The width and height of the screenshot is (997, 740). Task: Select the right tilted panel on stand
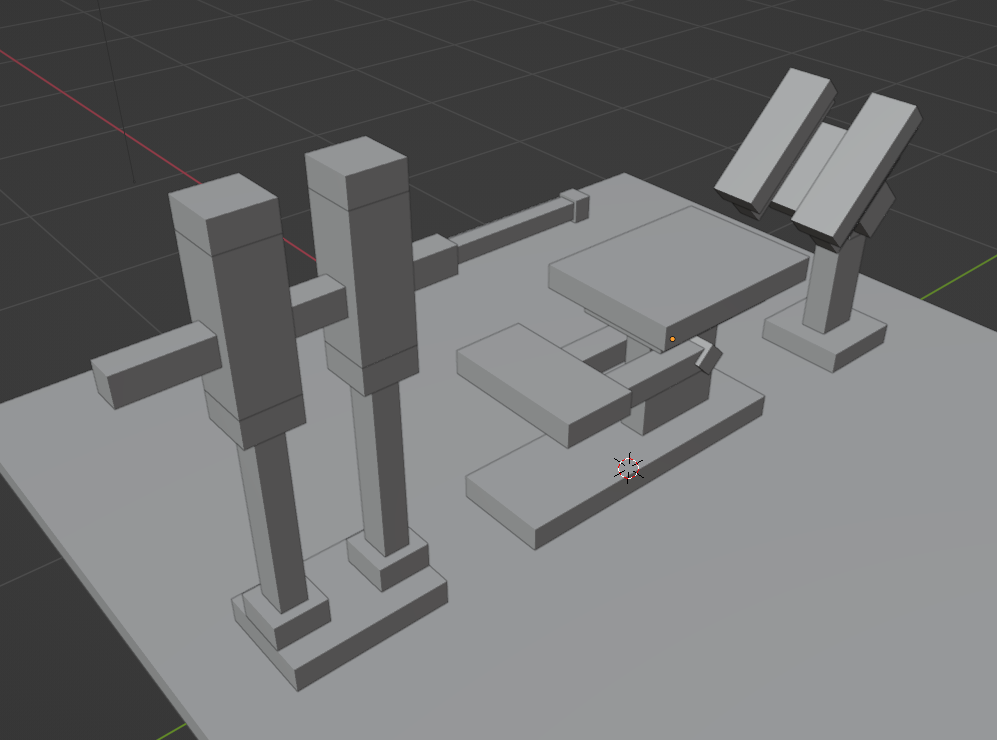point(856,165)
